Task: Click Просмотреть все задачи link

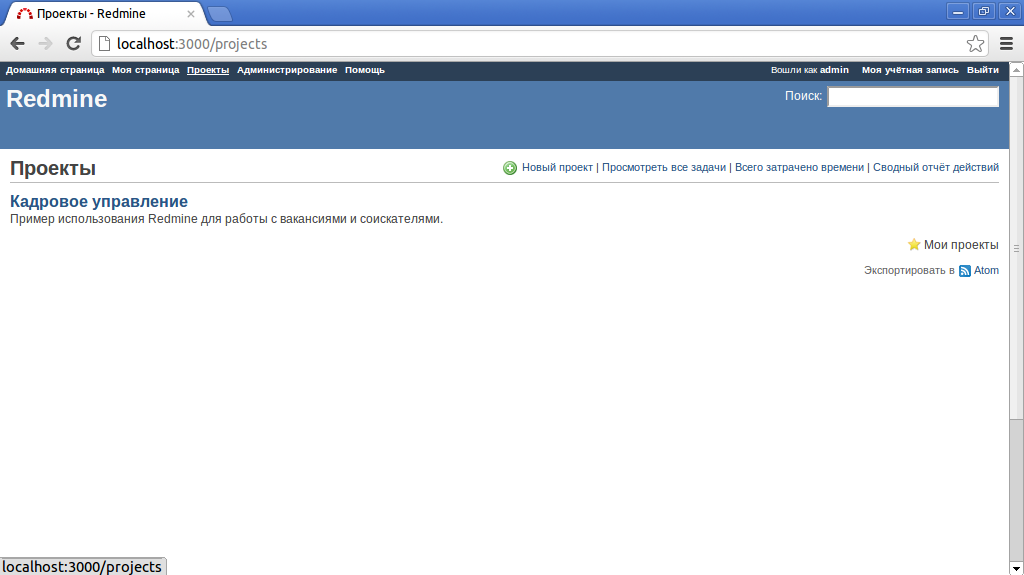Action: point(664,167)
